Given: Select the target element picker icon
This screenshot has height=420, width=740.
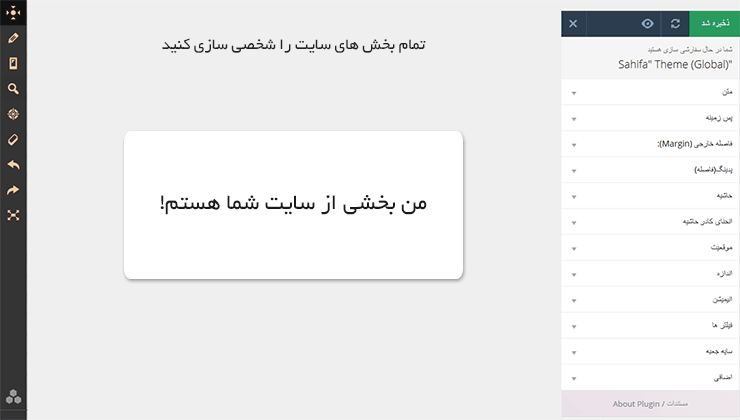Looking at the screenshot, I should point(13,114).
